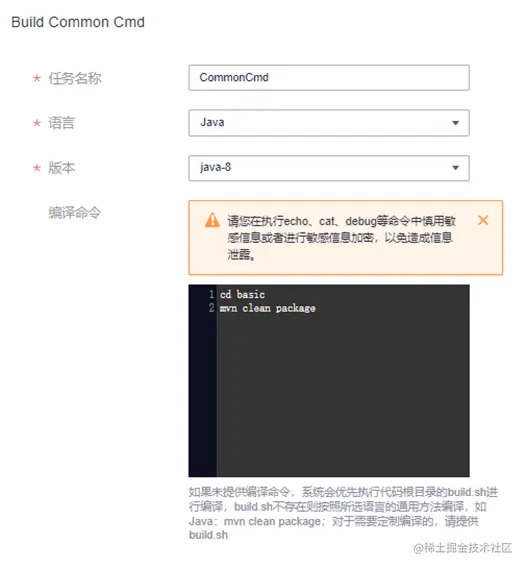Click the 'mvn clean package' code line
Screen dimensions: 527x569
(x=267, y=308)
